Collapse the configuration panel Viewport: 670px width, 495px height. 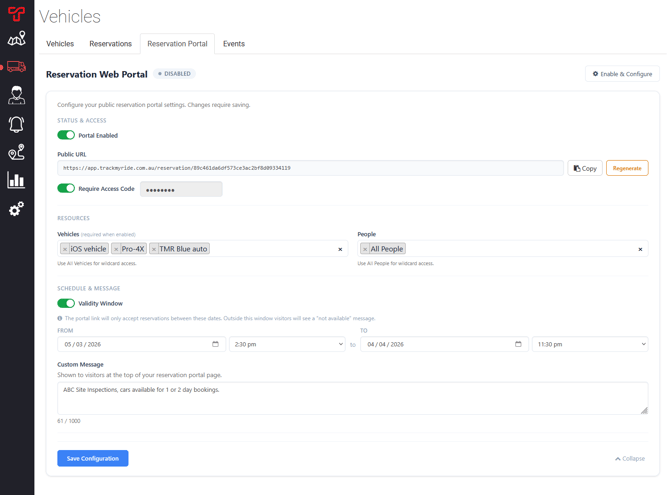[630, 458]
